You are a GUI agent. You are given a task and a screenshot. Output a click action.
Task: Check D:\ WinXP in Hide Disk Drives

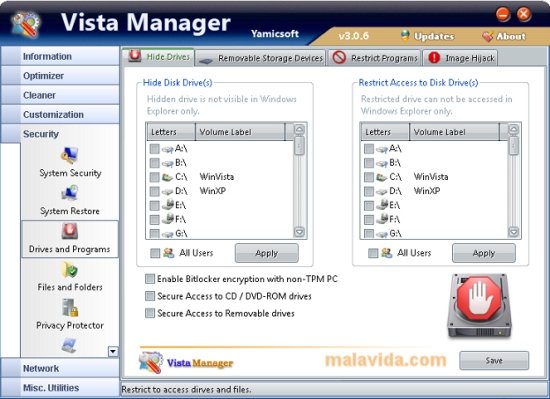pyautogui.click(x=154, y=191)
